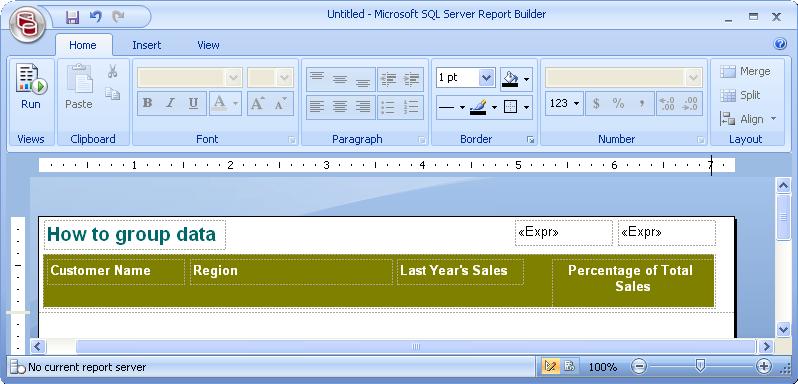The width and height of the screenshot is (798, 384).
Task: Open the Report Builder application button
Action: [x=26, y=23]
